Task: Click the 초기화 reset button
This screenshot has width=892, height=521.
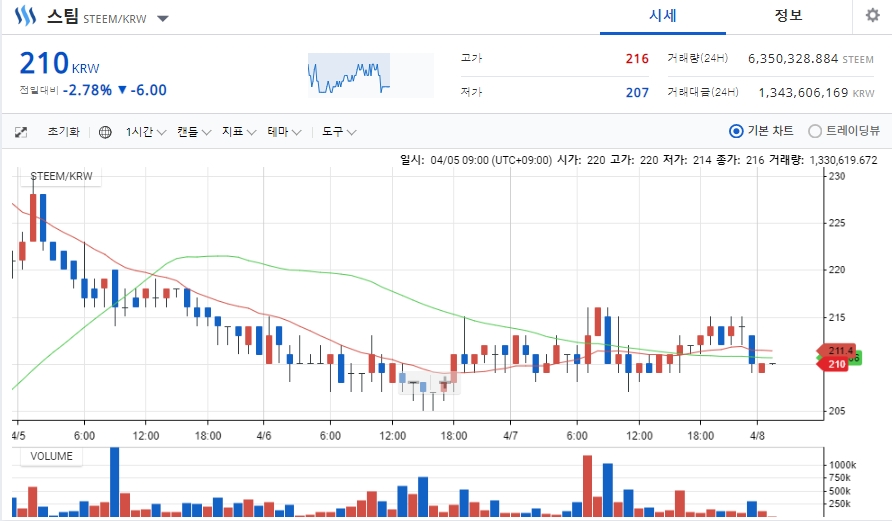Action: 64,132
